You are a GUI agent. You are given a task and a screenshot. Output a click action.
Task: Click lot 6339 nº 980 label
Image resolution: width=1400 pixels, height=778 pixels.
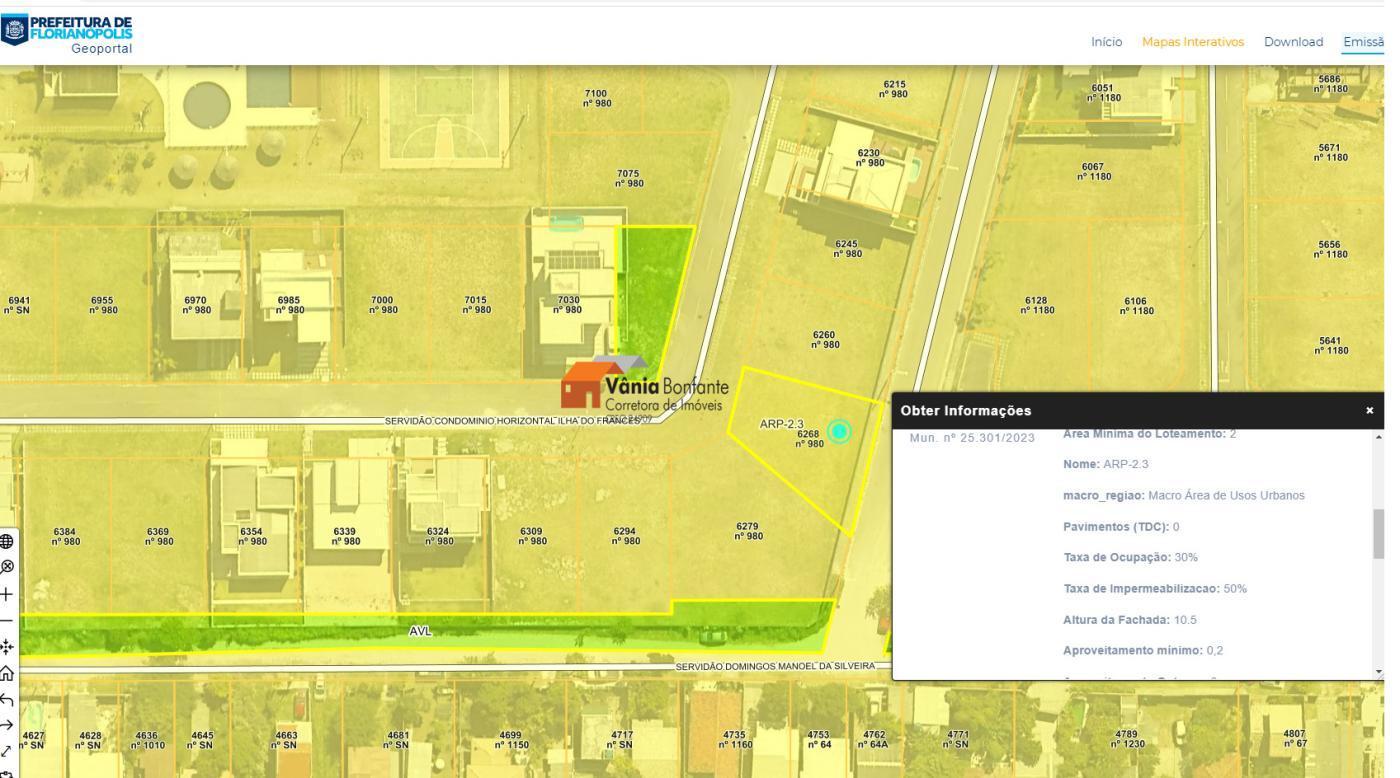tap(346, 536)
